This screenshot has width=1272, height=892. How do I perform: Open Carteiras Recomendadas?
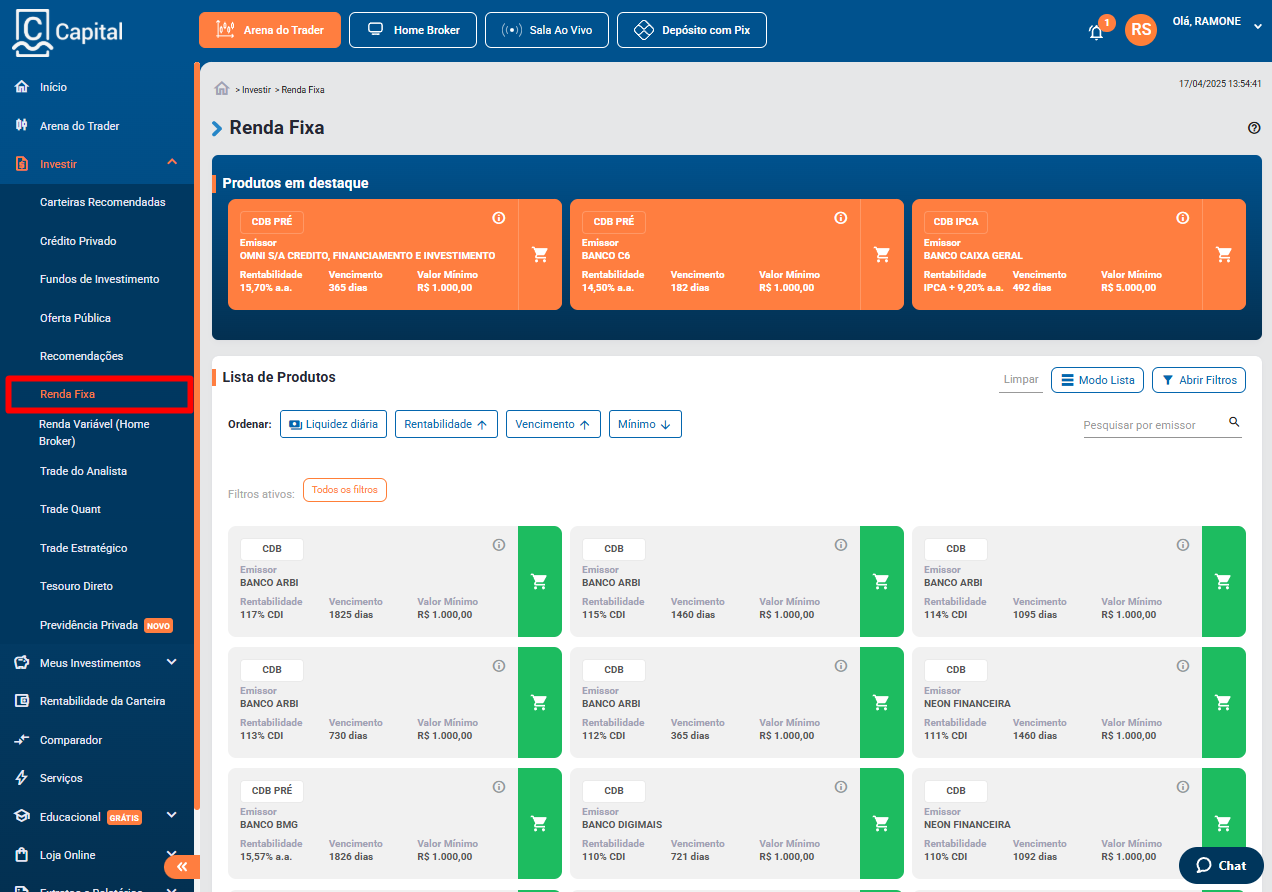[x=103, y=202]
